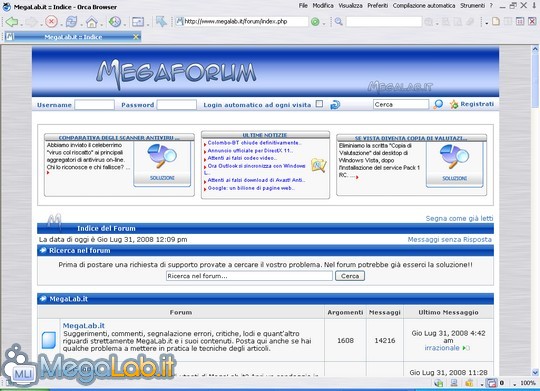Click the padlock security icon in status bar

tap(469, 383)
